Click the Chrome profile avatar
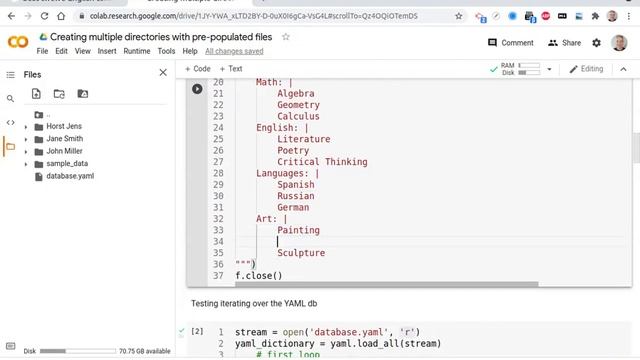The height and width of the screenshot is (360, 640). click(x=612, y=16)
